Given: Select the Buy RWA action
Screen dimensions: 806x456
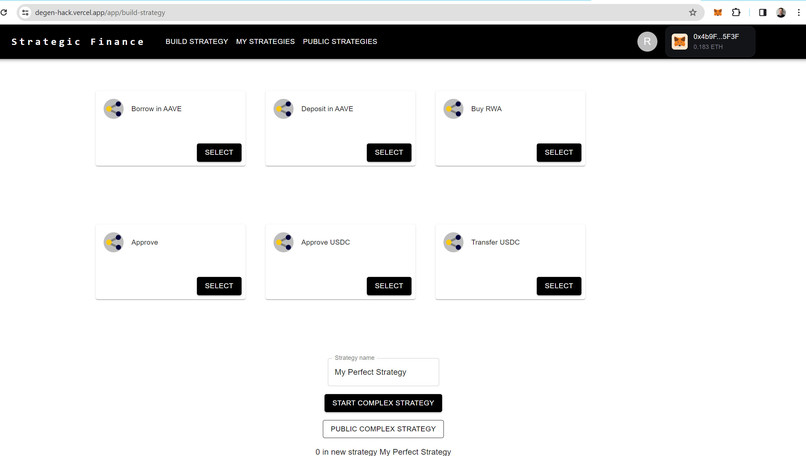Looking at the screenshot, I should coord(559,152).
